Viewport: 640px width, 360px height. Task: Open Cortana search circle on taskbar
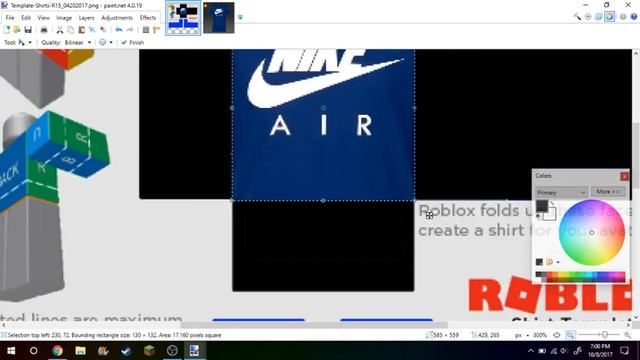tap(33, 351)
